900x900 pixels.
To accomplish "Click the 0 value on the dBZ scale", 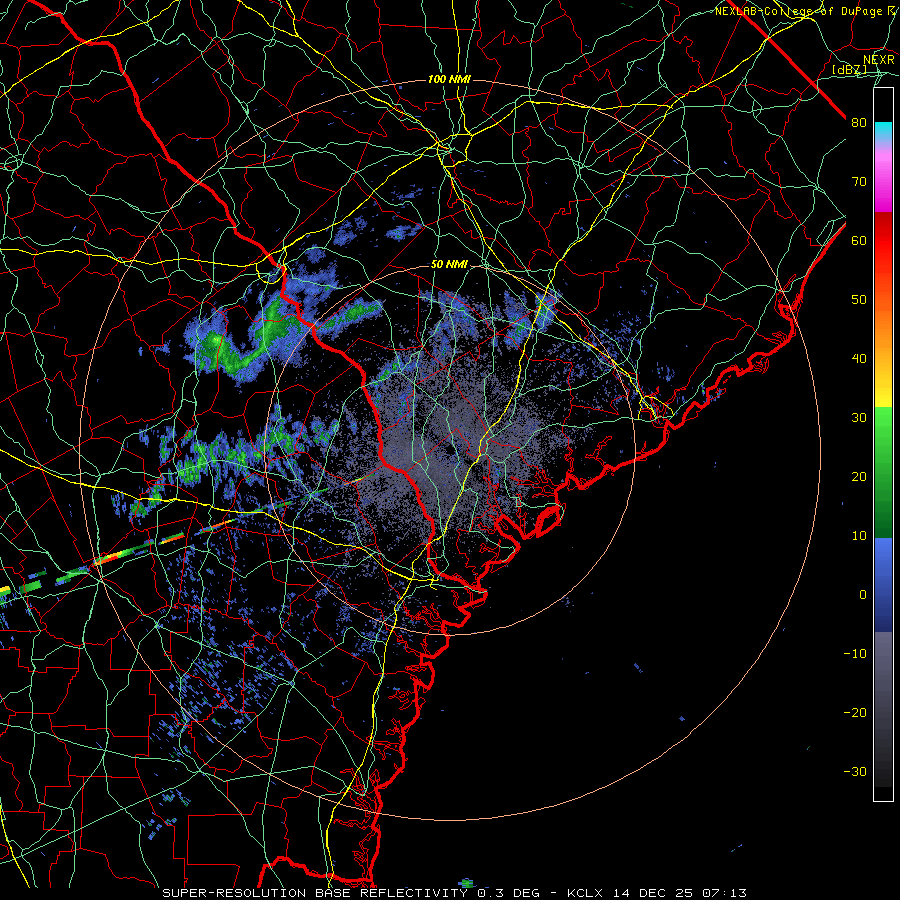I will [x=863, y=595].
